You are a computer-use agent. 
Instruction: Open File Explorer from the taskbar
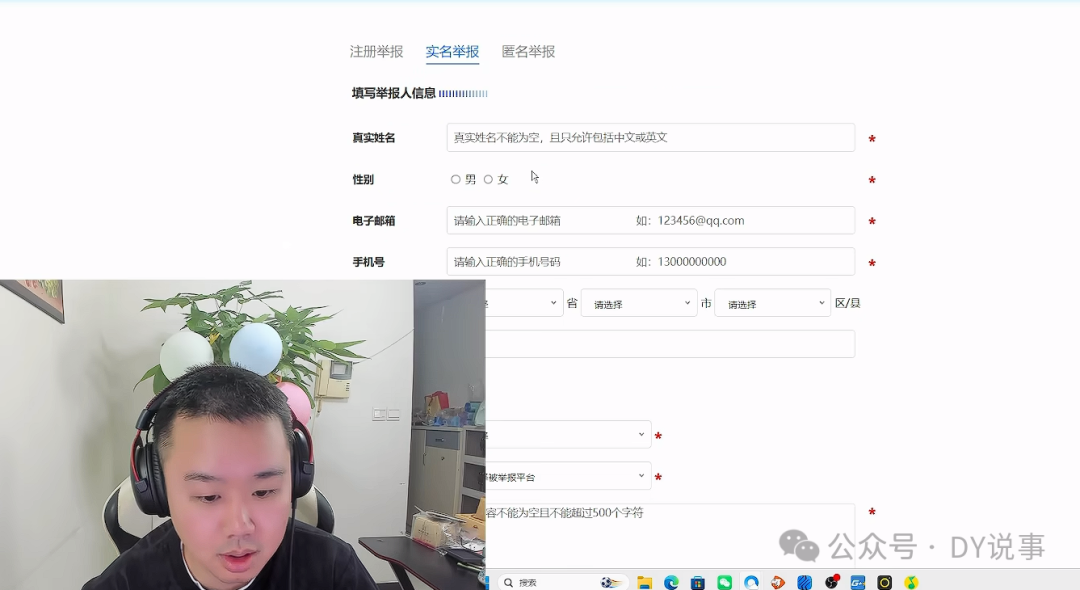tap(644, 582)
